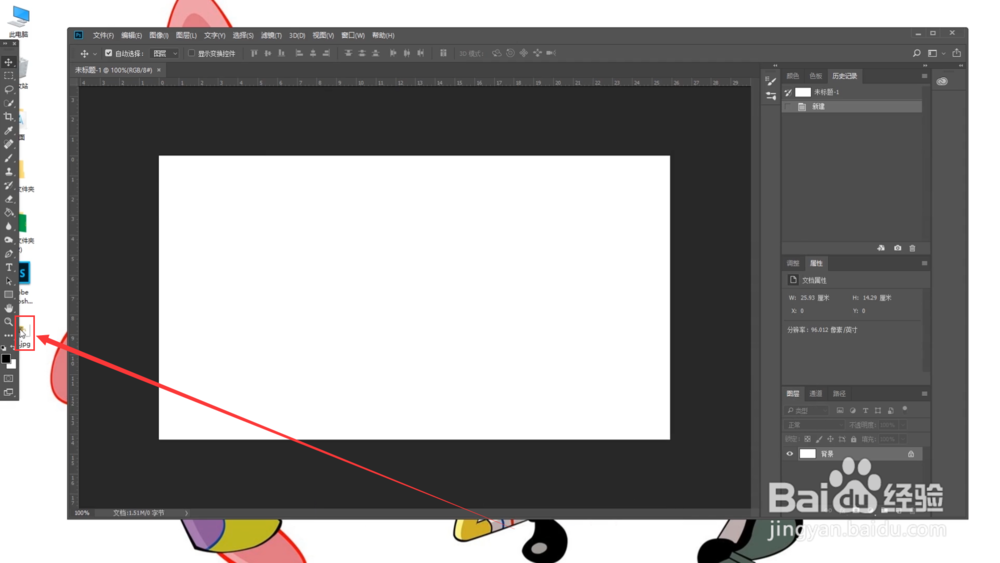Create new snapshot camera icon in History
Screen dimensions: 1000x563
tap(897, 248)
